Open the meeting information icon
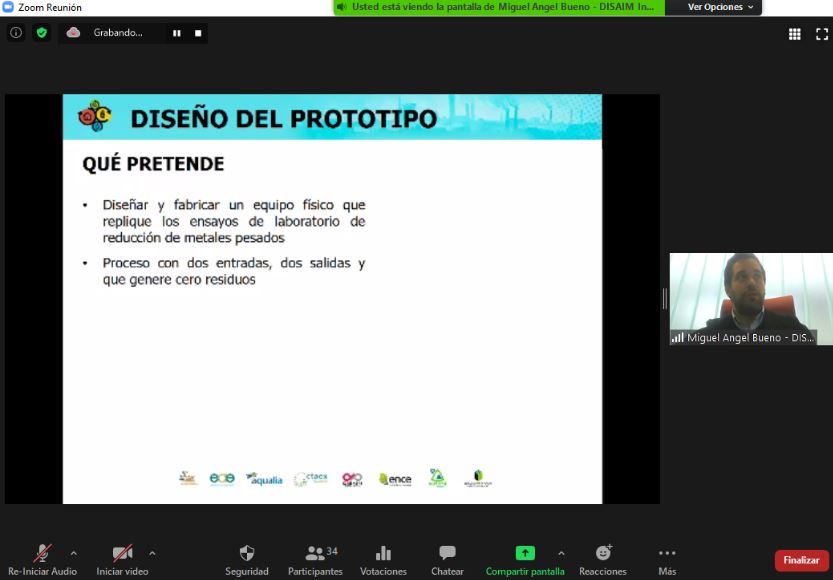Screen dimensions: 833x580 point(15,33)
